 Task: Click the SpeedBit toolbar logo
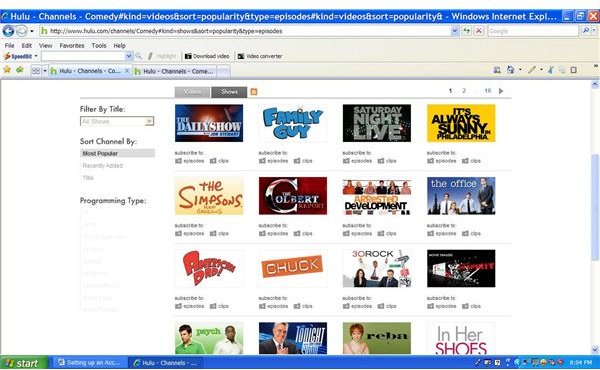18,56
